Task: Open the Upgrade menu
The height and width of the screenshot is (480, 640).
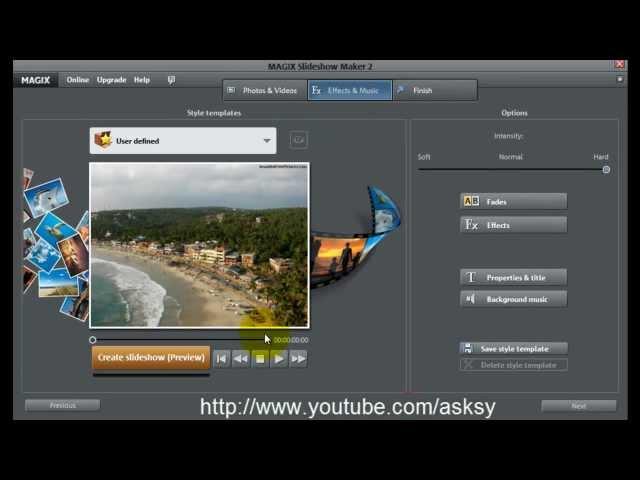Action: 111,80
